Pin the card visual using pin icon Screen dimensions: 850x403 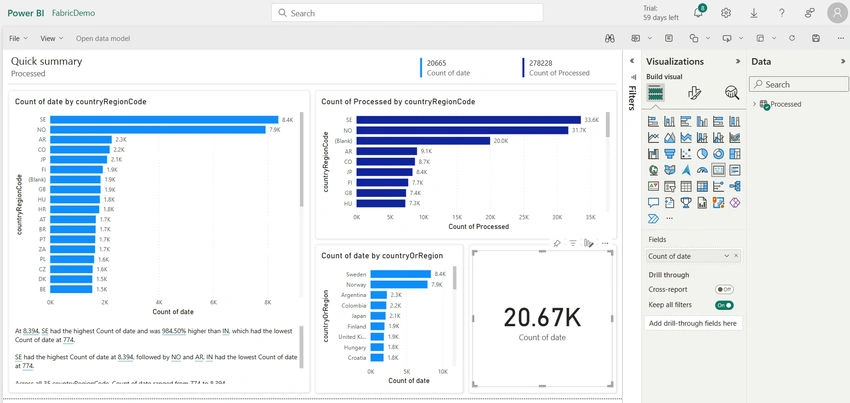point(557,244)
